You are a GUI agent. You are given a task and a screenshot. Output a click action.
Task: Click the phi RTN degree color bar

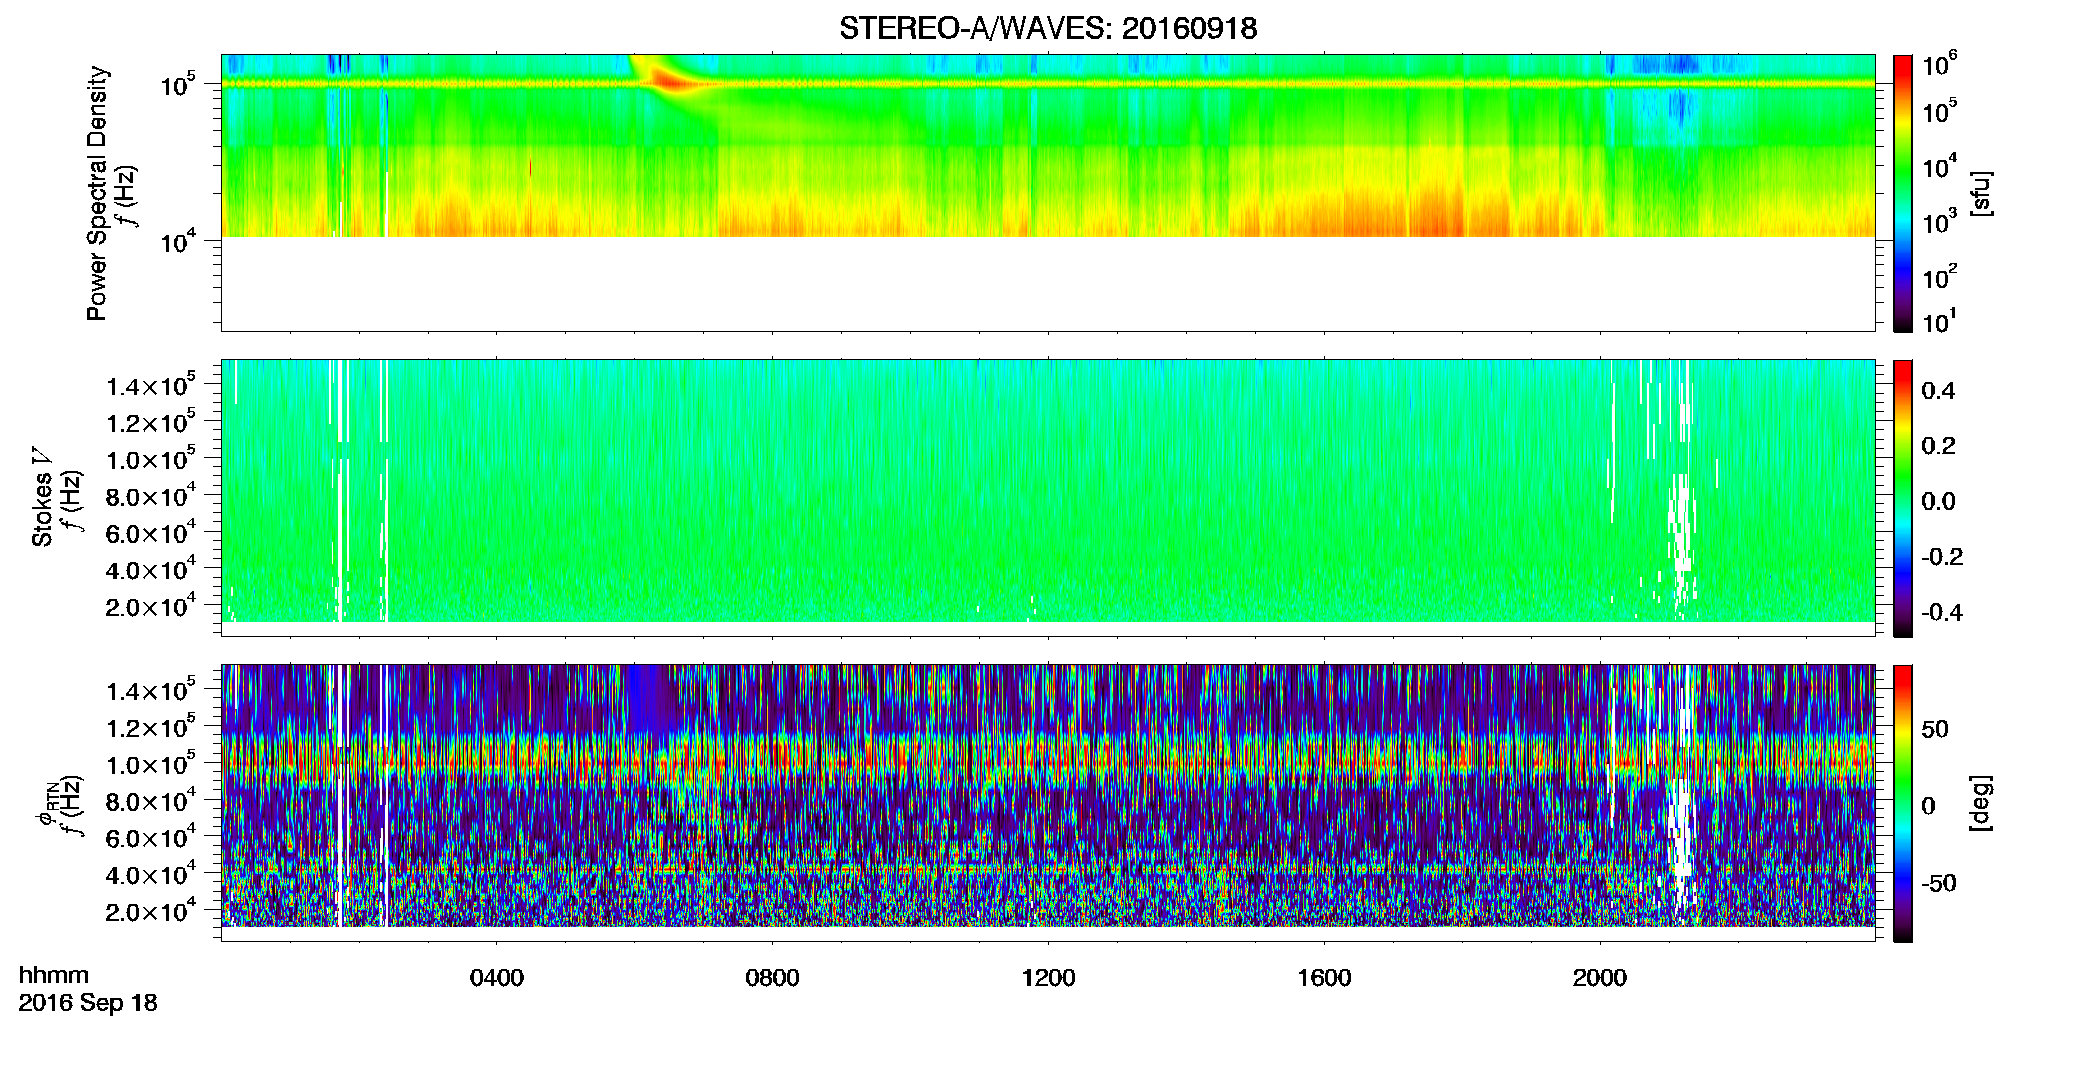click(x=1902, y=803)
